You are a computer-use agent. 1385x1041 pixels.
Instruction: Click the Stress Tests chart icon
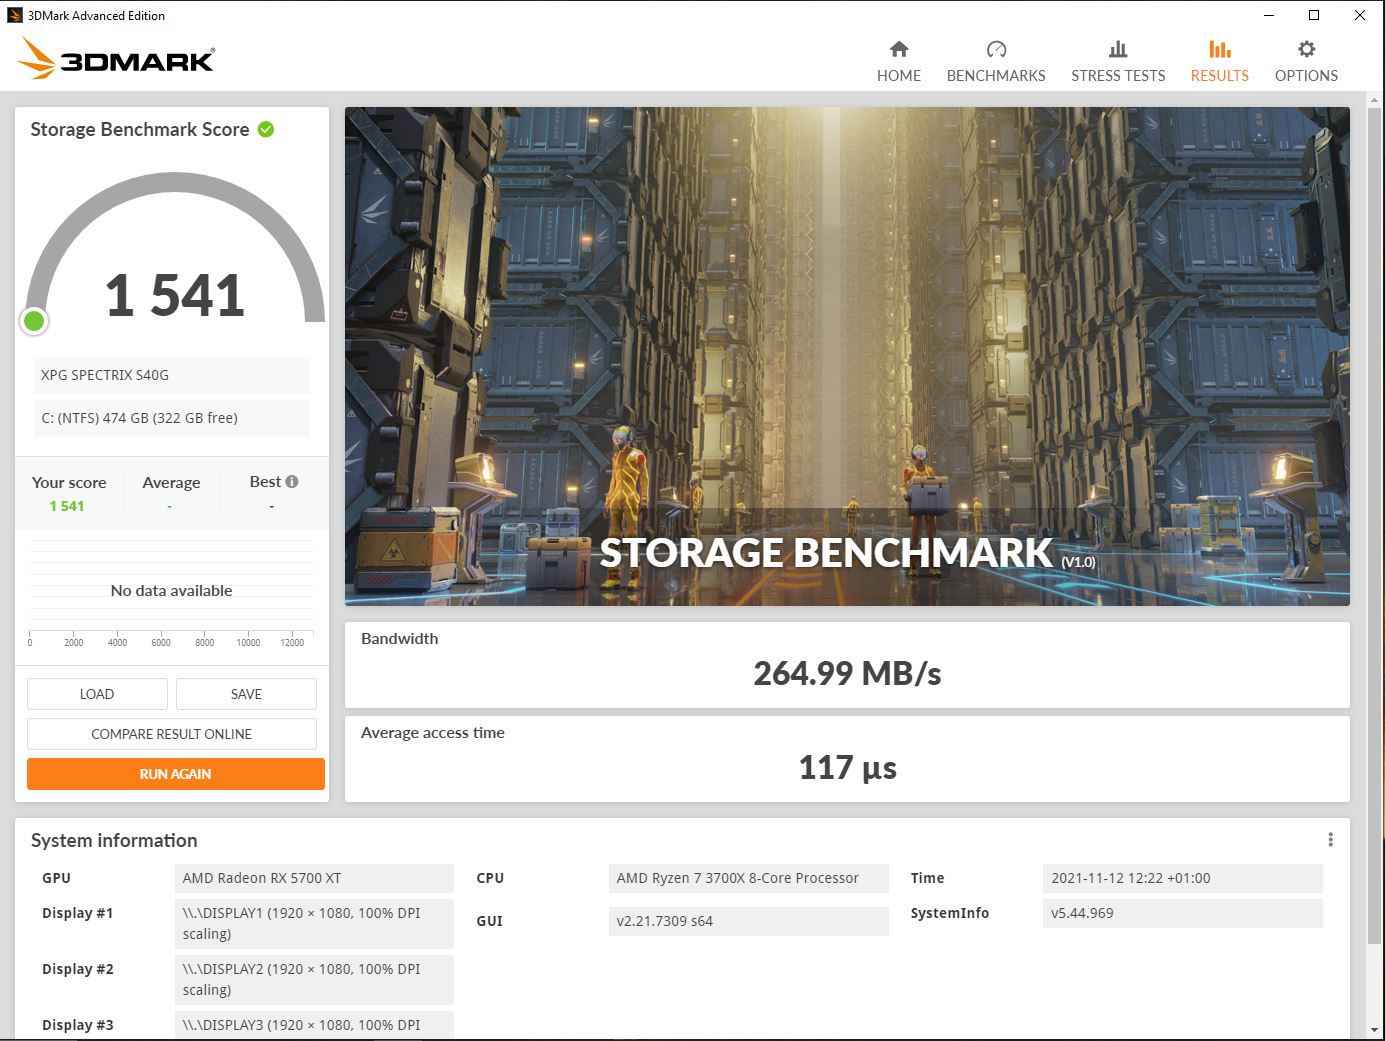click(x=1118, y=49)
